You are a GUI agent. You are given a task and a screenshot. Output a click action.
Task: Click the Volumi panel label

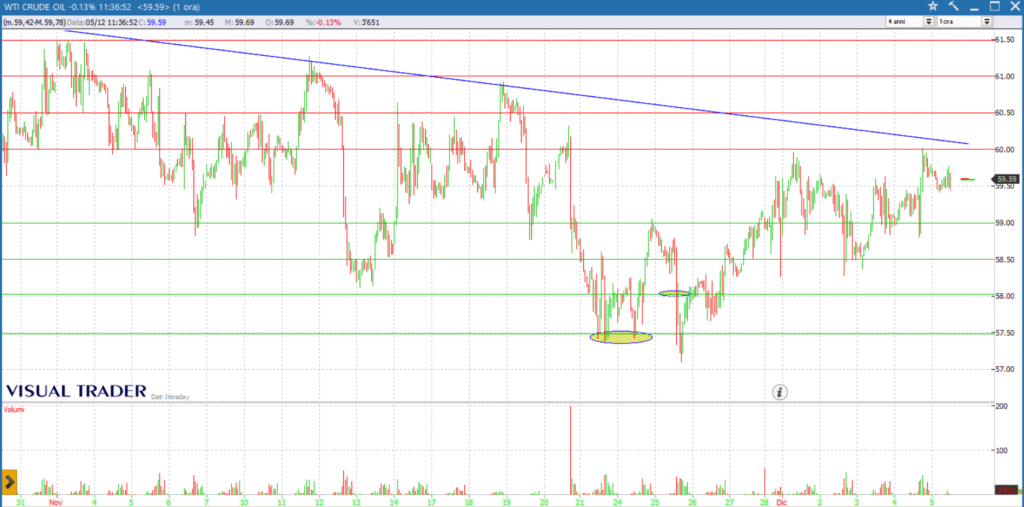coord(12,409)
